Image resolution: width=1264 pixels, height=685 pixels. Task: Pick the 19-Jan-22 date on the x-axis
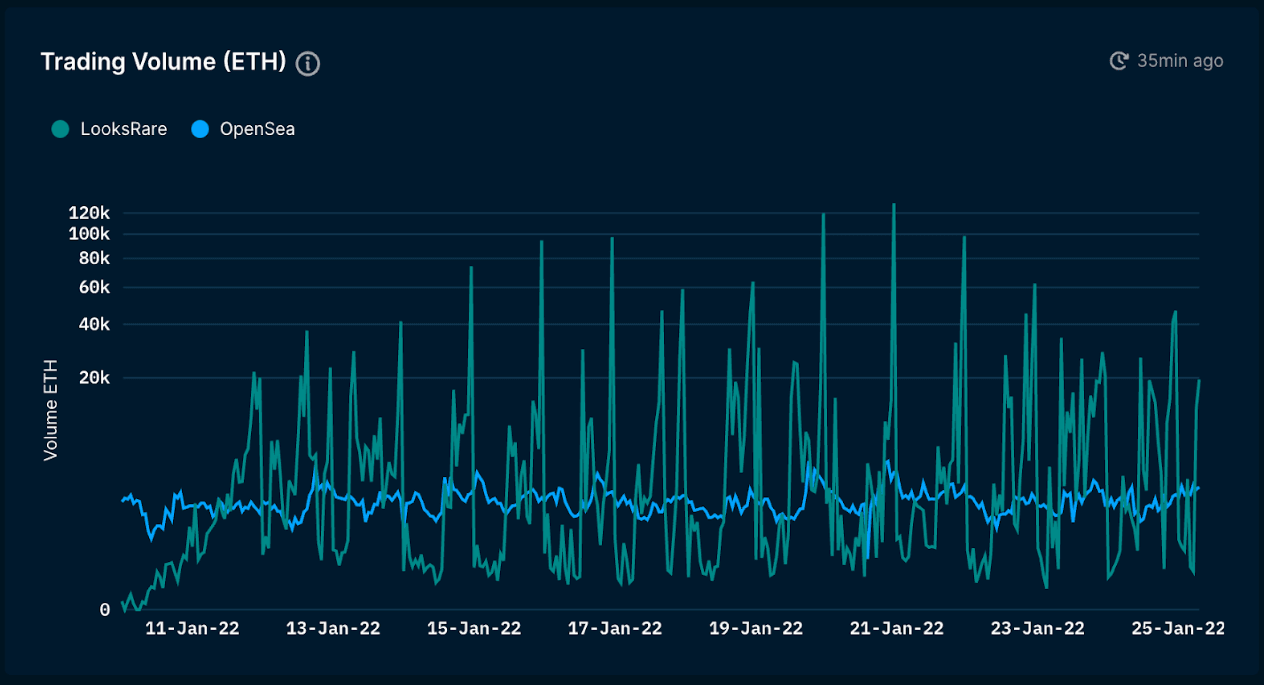(x=756, y=629)
